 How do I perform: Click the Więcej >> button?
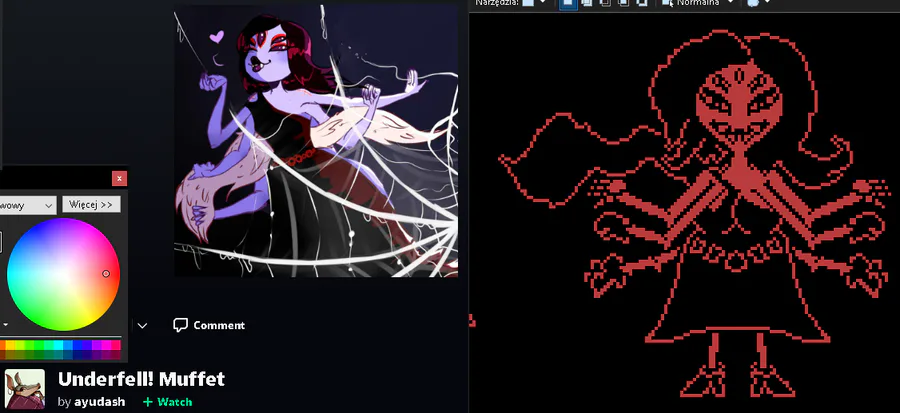(91, 204)
